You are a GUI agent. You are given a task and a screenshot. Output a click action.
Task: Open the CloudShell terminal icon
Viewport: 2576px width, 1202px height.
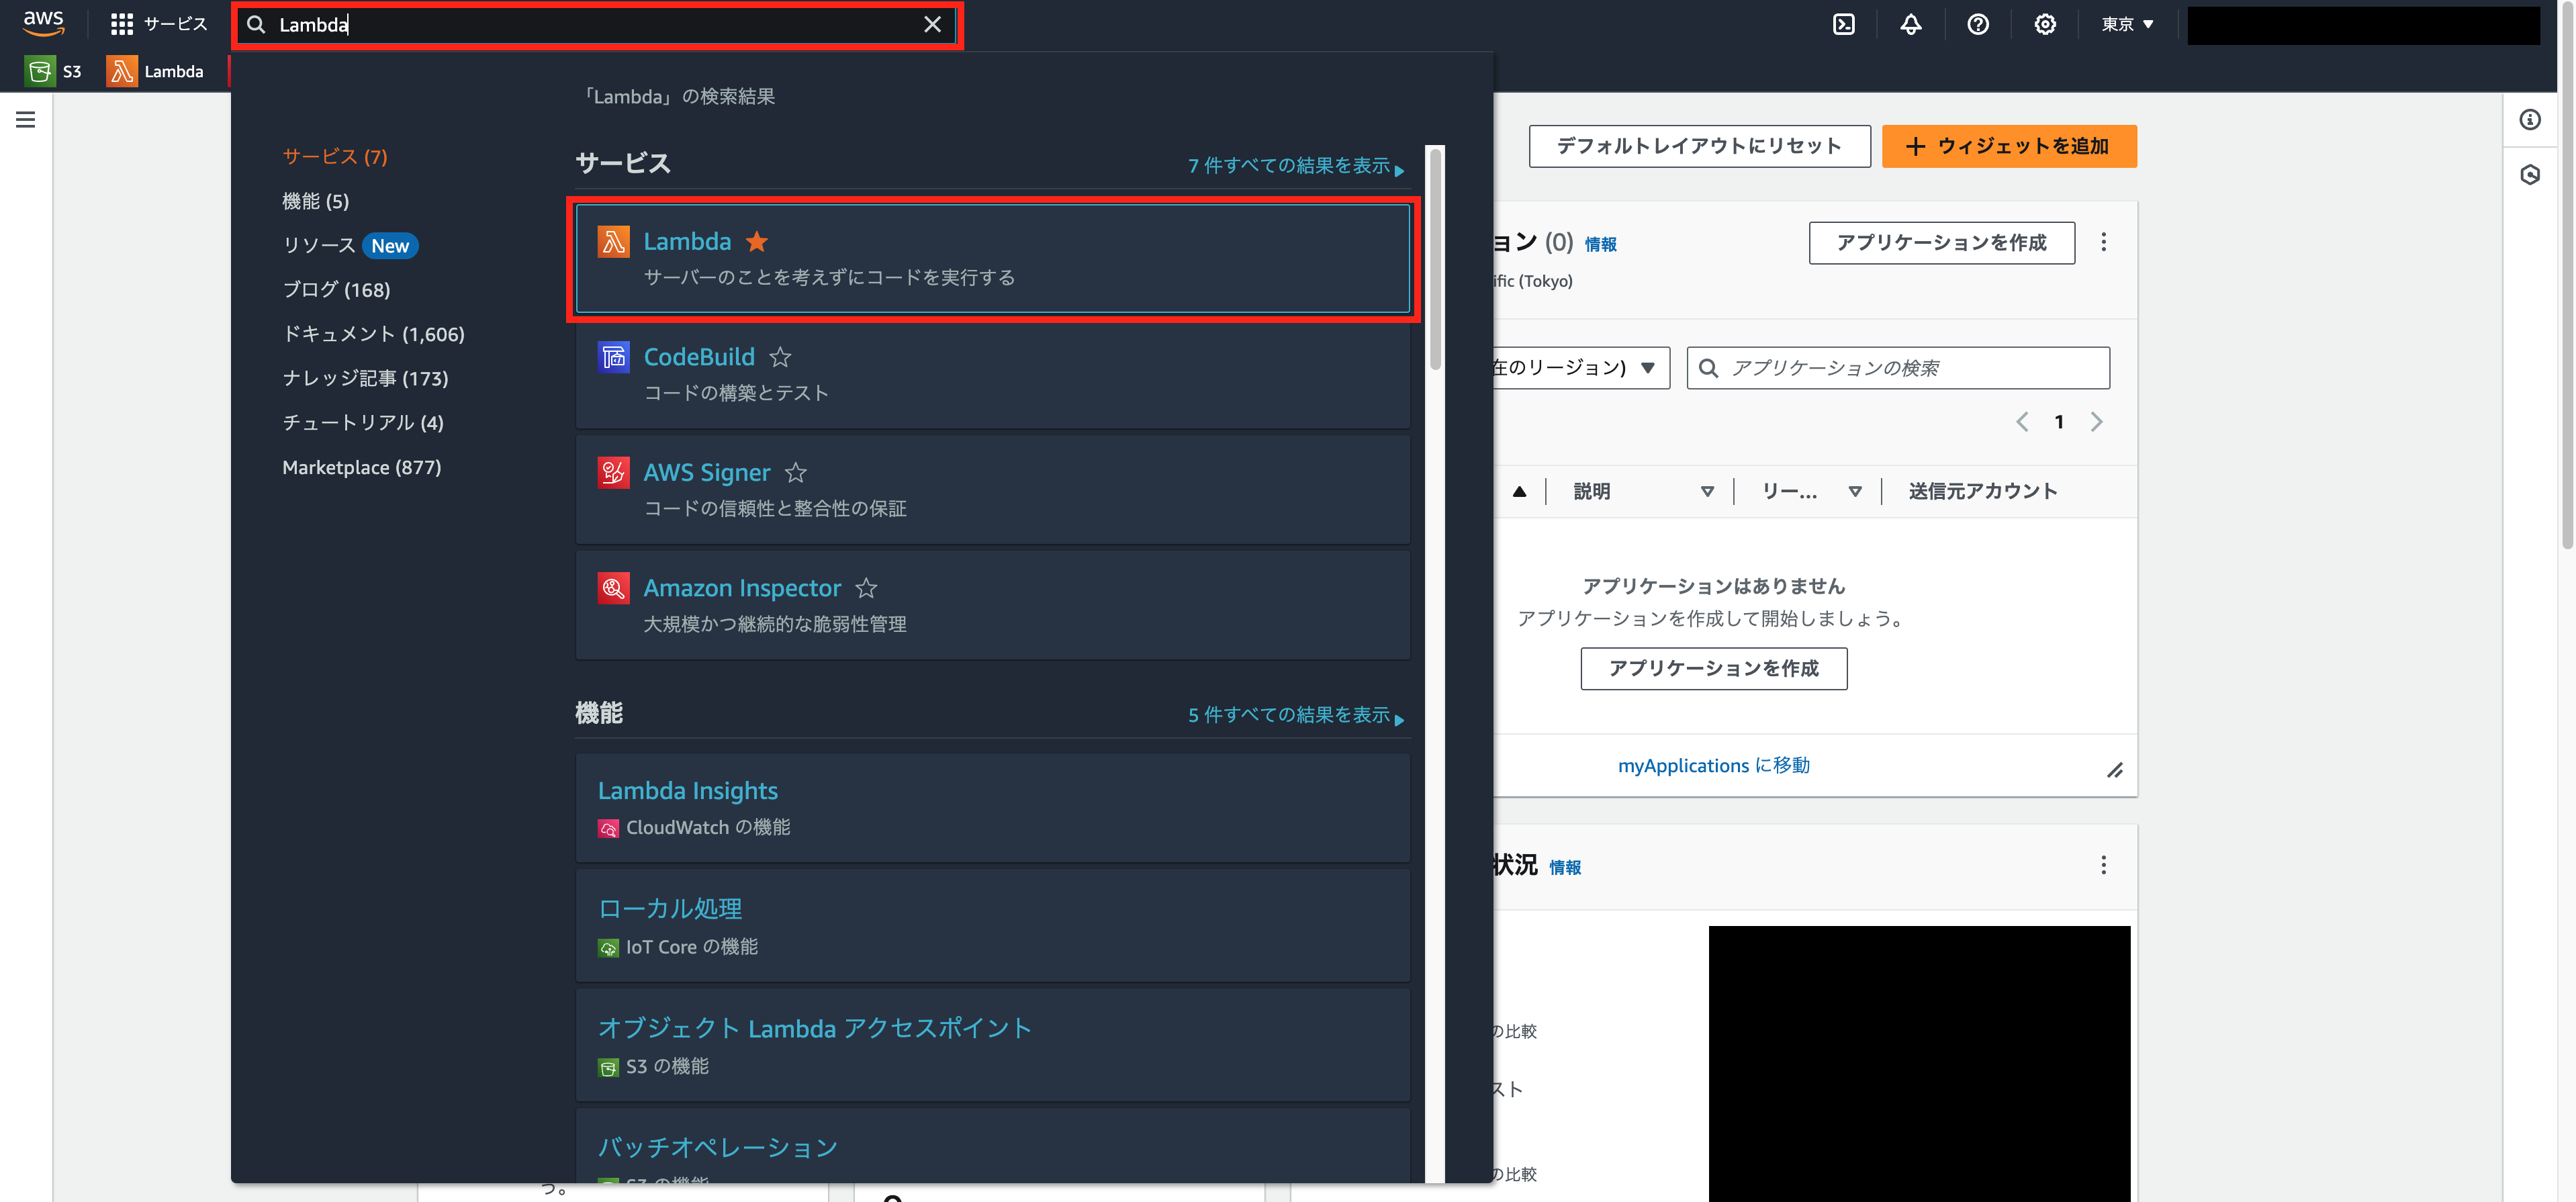[x=1843, y=24]
